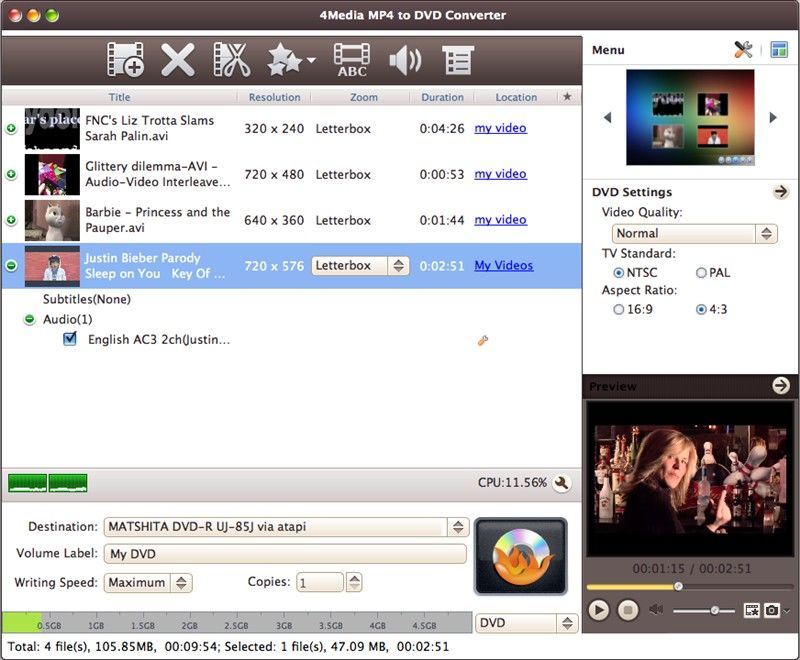Select 4:3 aspect ratio
Image resolution: width=800 pixels, height=660 pixels.
tap(701, 310)
